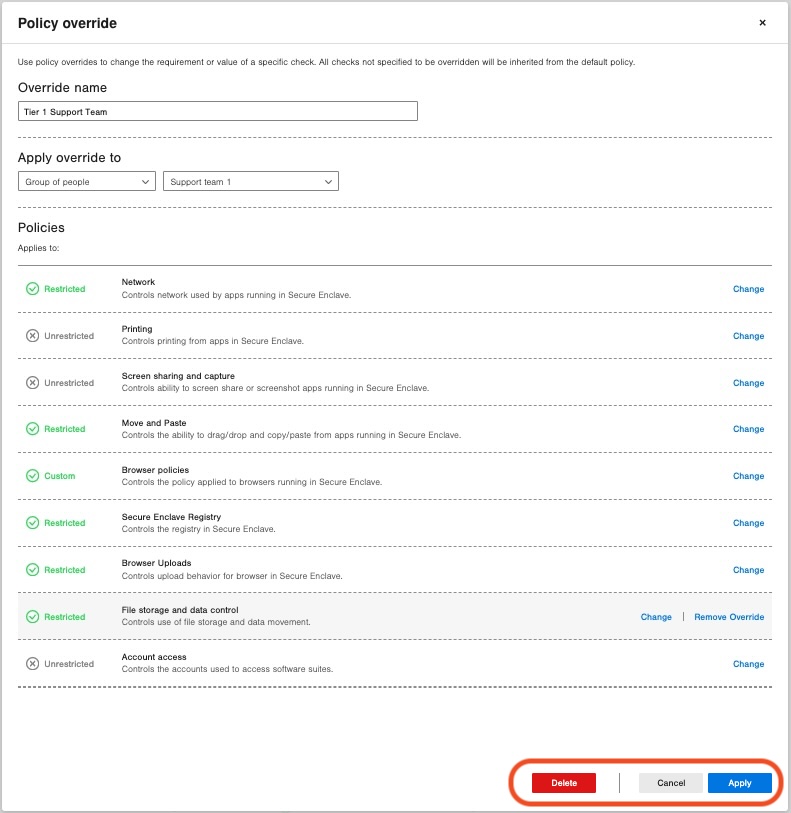
Task: Select the Secure Enclave Registry title
Action: point(171,517)
